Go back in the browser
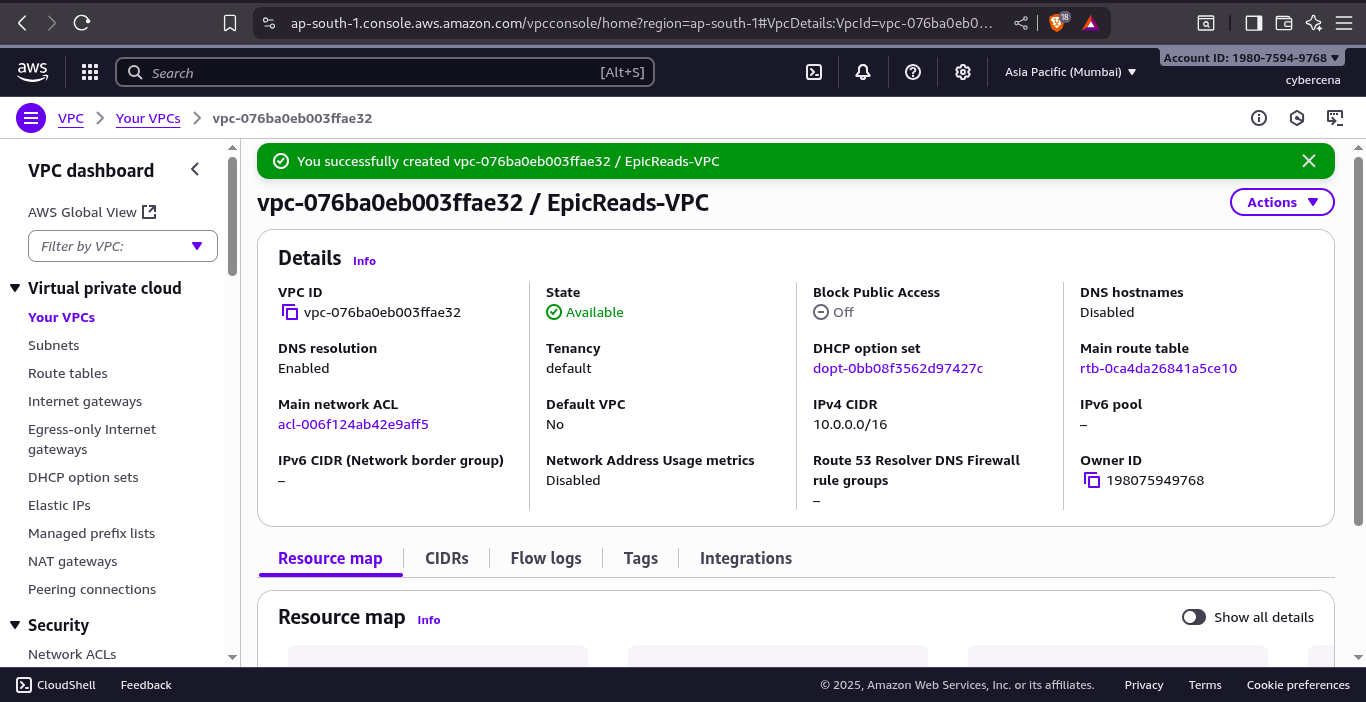Viewport: 1366px width, 702px height. (22, 22)
